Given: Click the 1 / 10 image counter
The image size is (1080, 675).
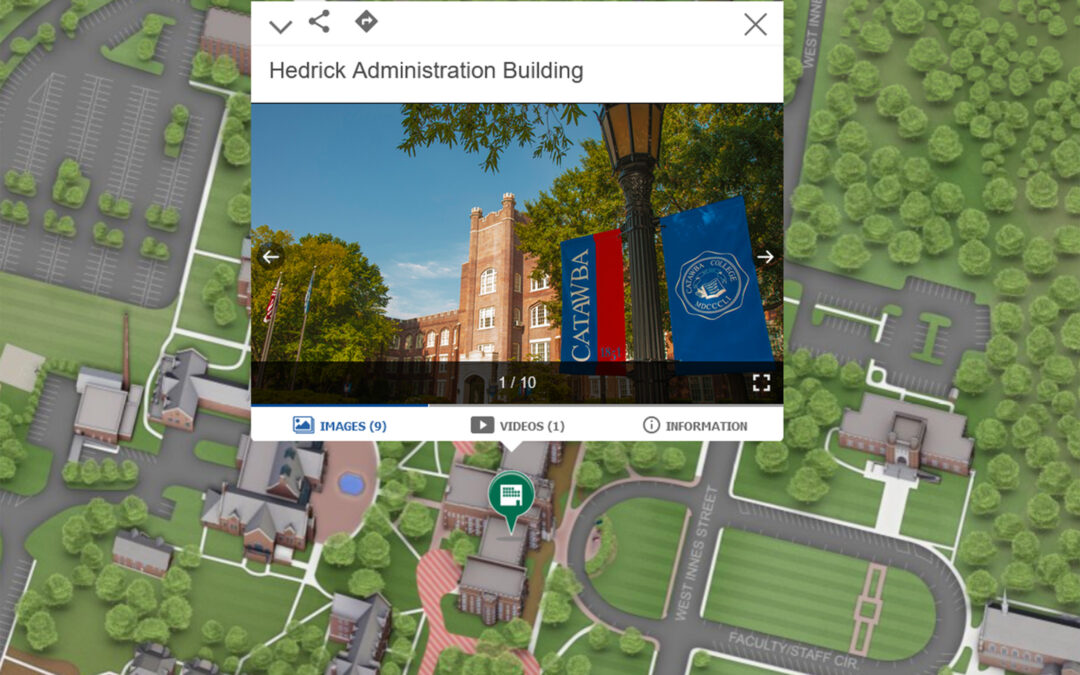Looking at the screenshot, I should (517, 383).
